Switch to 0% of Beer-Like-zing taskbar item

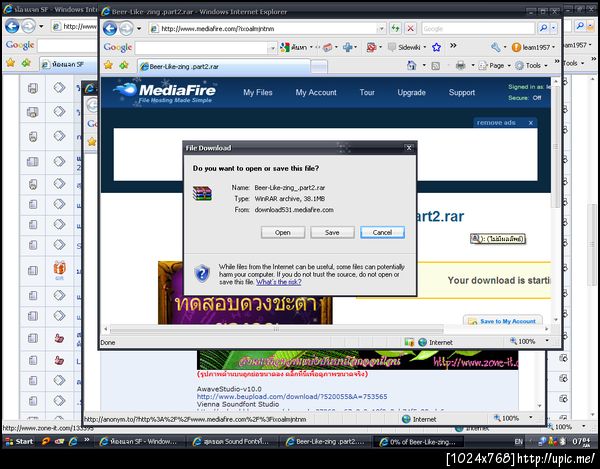pyautogui.click(x=418, y=442)
